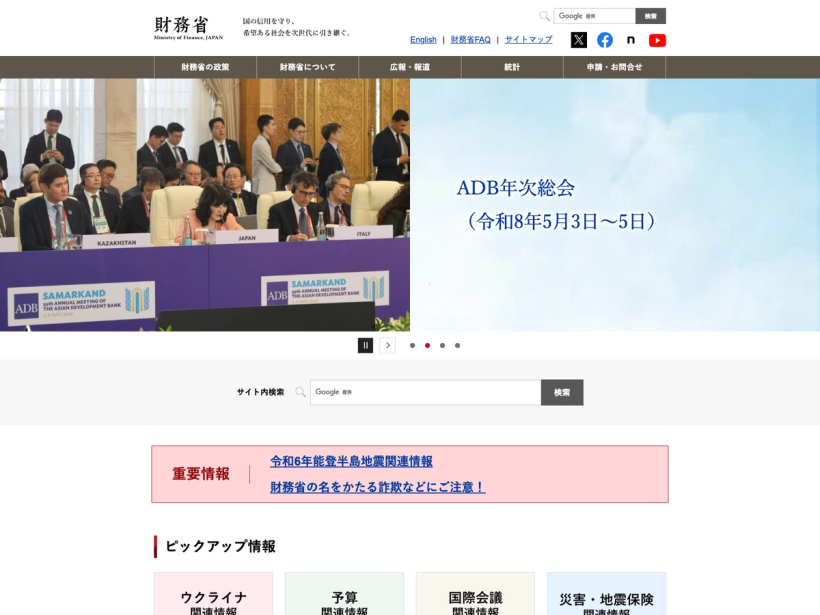Click the large 検索 button in site search
This screenshot has height=615, width=820.
tap(562, 392)
